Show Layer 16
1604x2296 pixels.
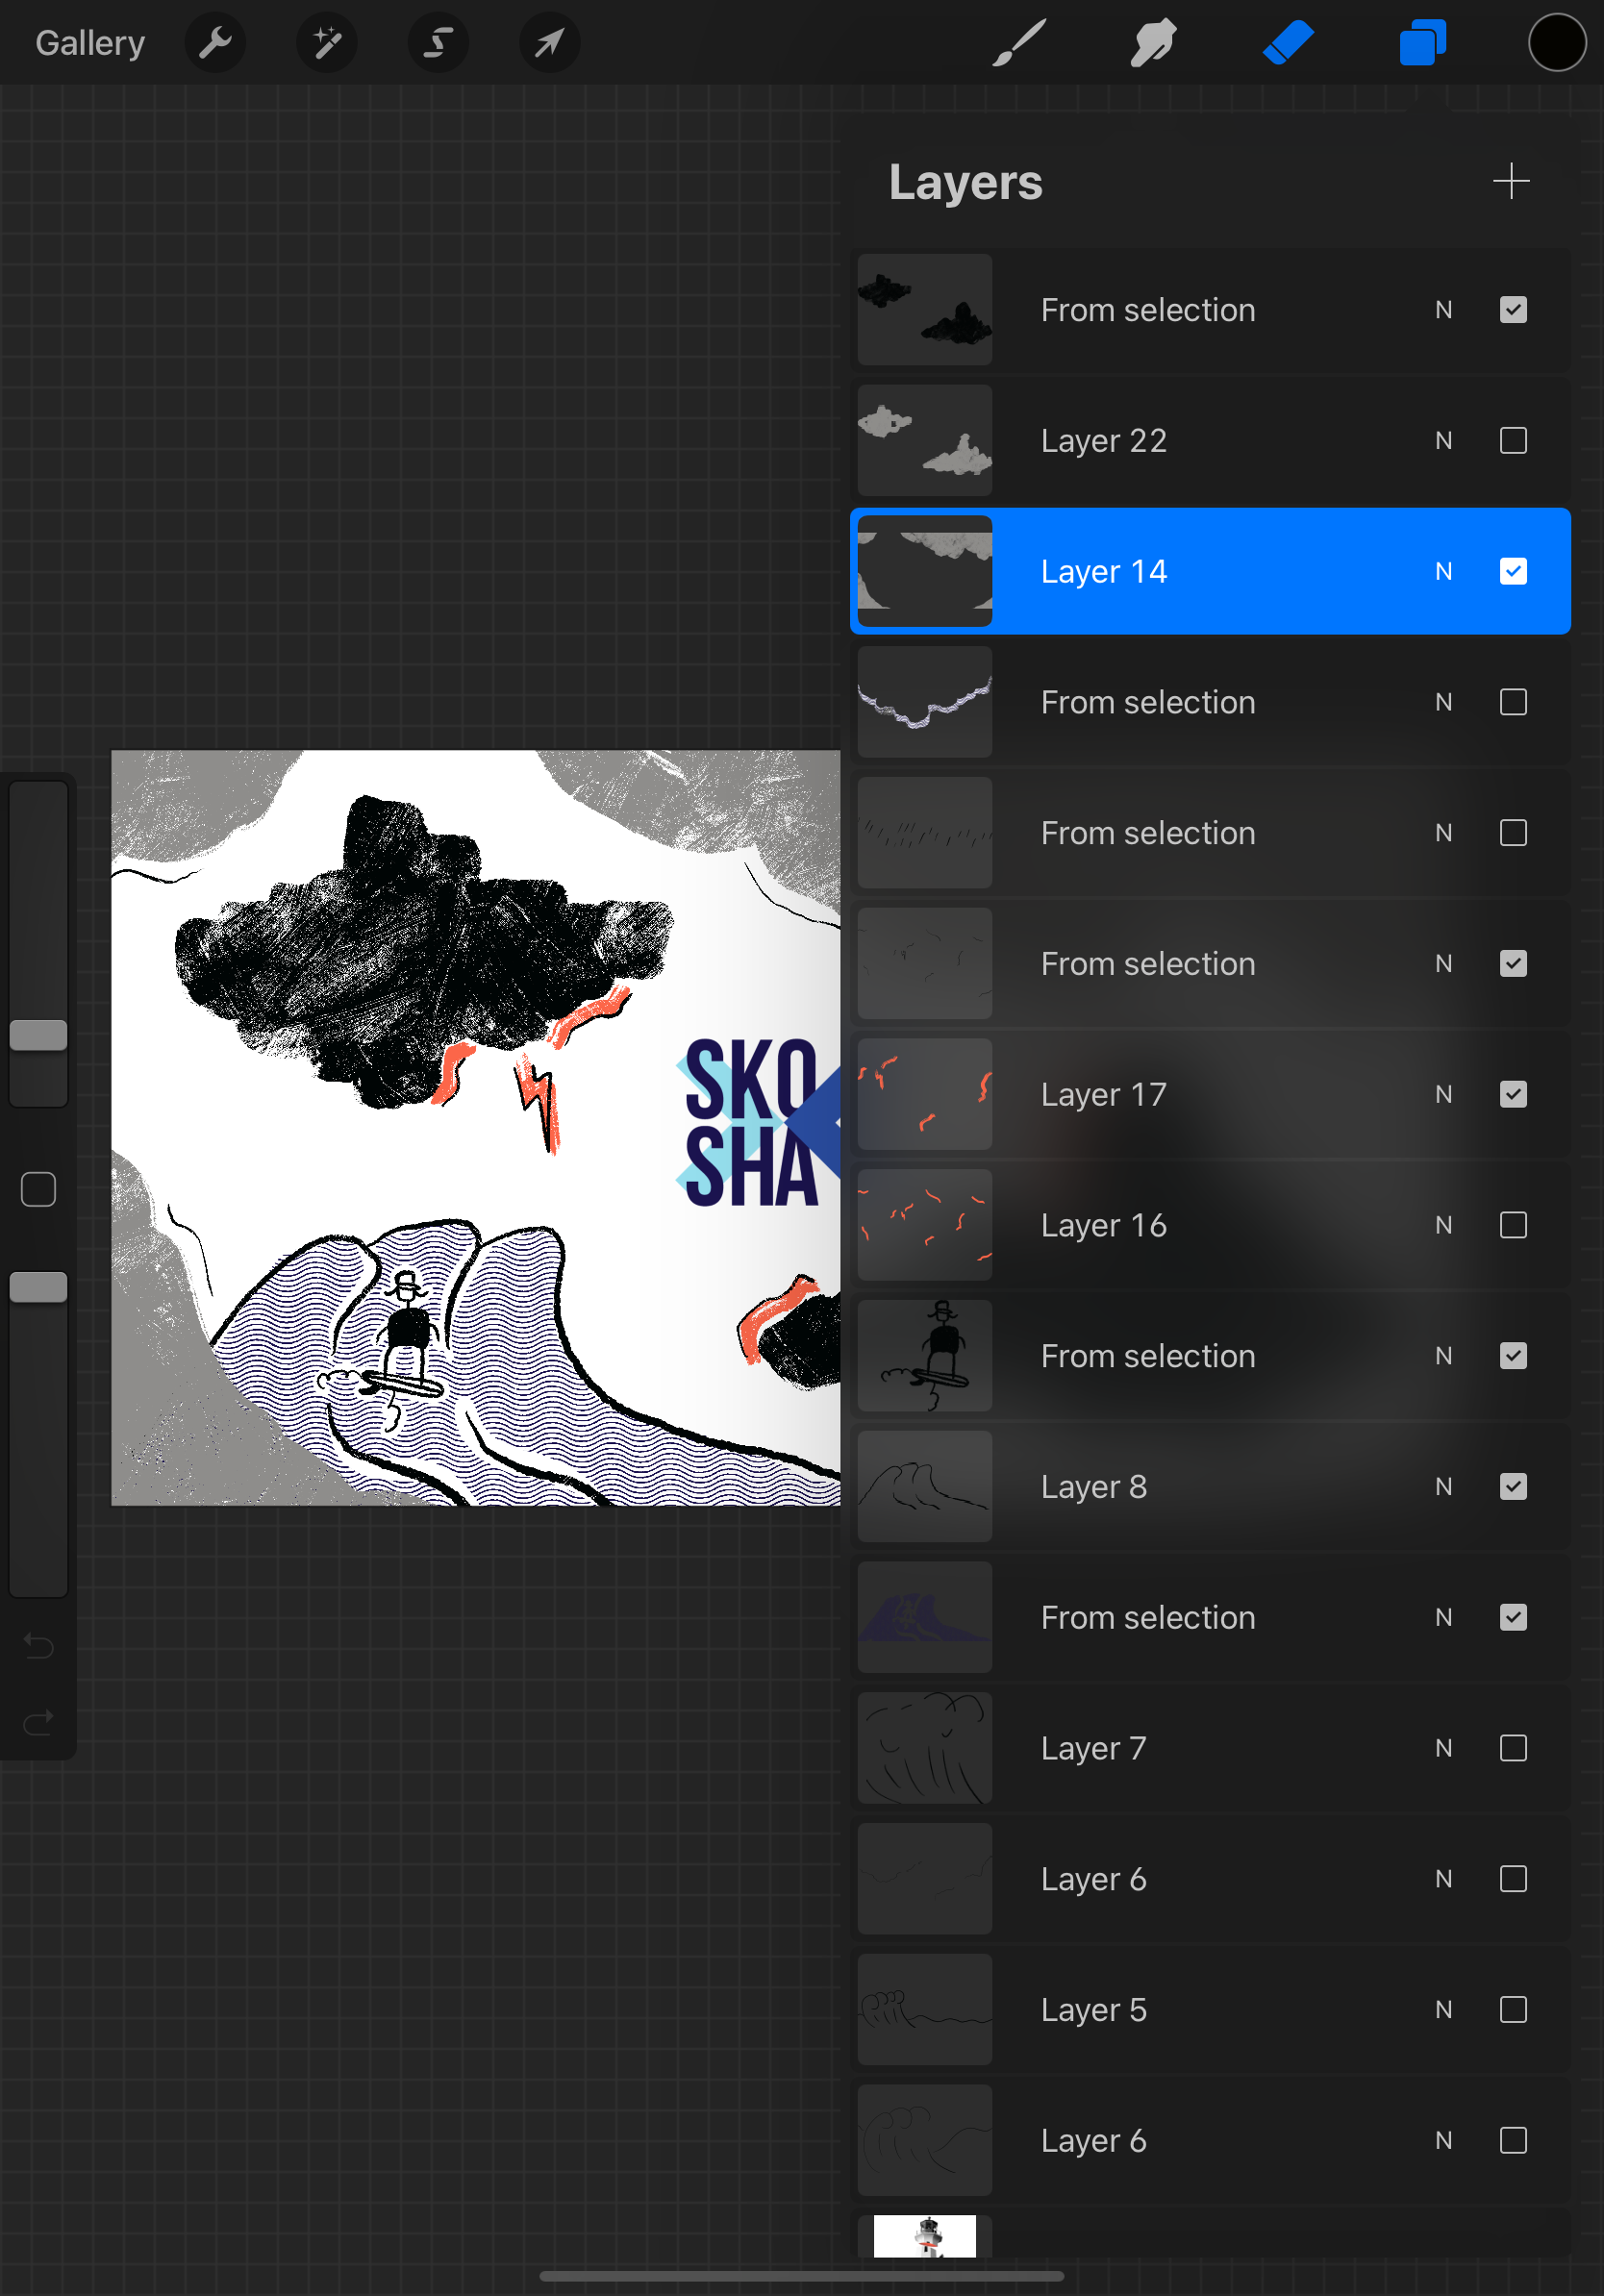coord(1513,1225)
